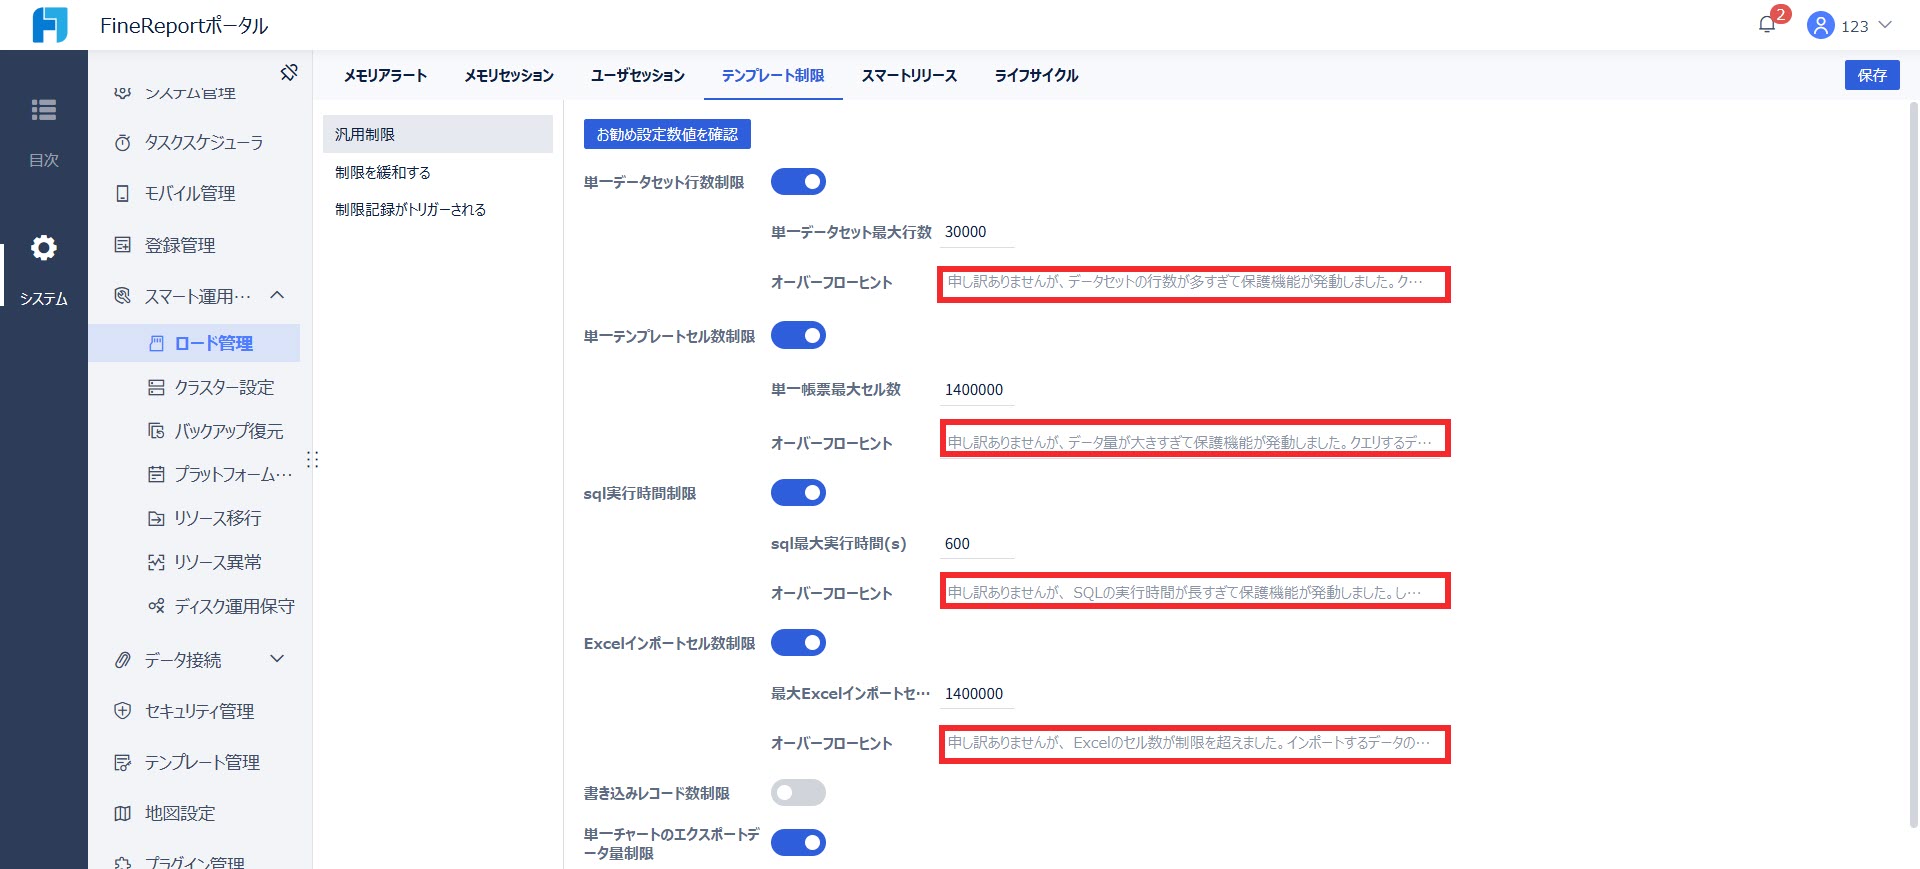Image resolution: width=1920 pixels, height=869 pixels.
Task: Open the 目次 directory icon
Action: click(x=43, y=110)
